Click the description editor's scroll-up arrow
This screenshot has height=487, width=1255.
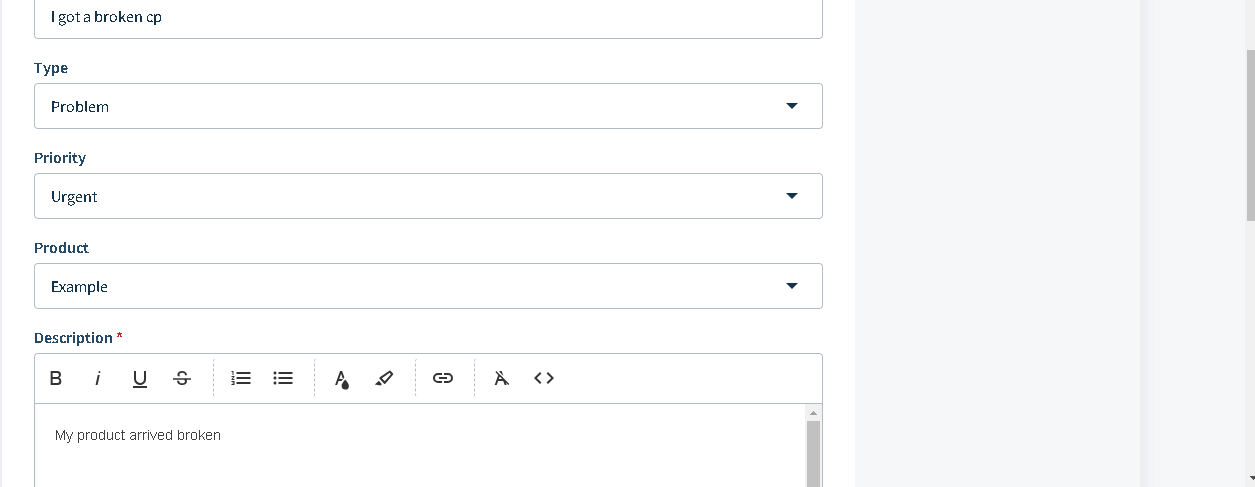(x=813, y=413)
